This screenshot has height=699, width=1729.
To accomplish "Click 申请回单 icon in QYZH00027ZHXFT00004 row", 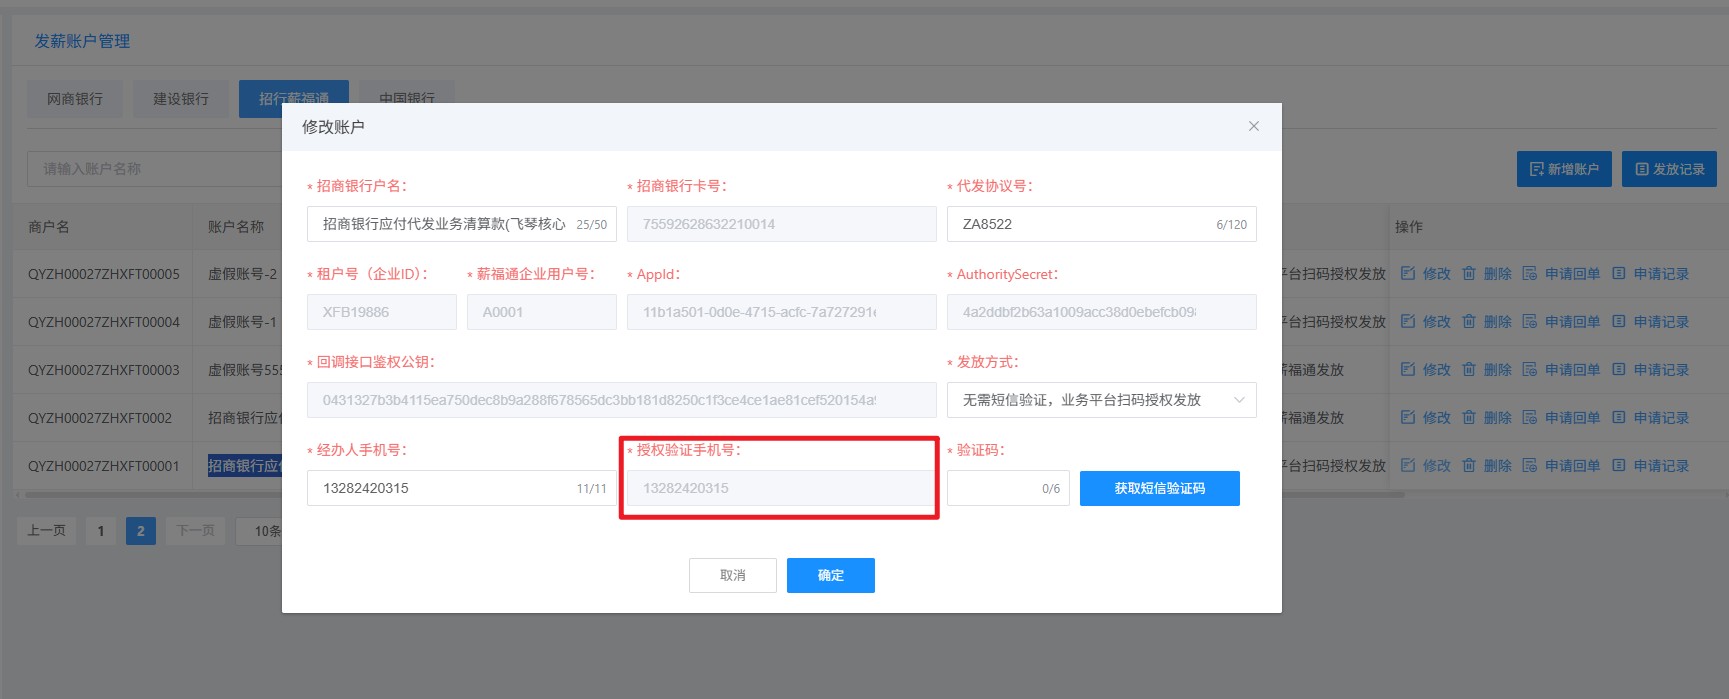I will pyautogui.click(x=1529, y=321).
